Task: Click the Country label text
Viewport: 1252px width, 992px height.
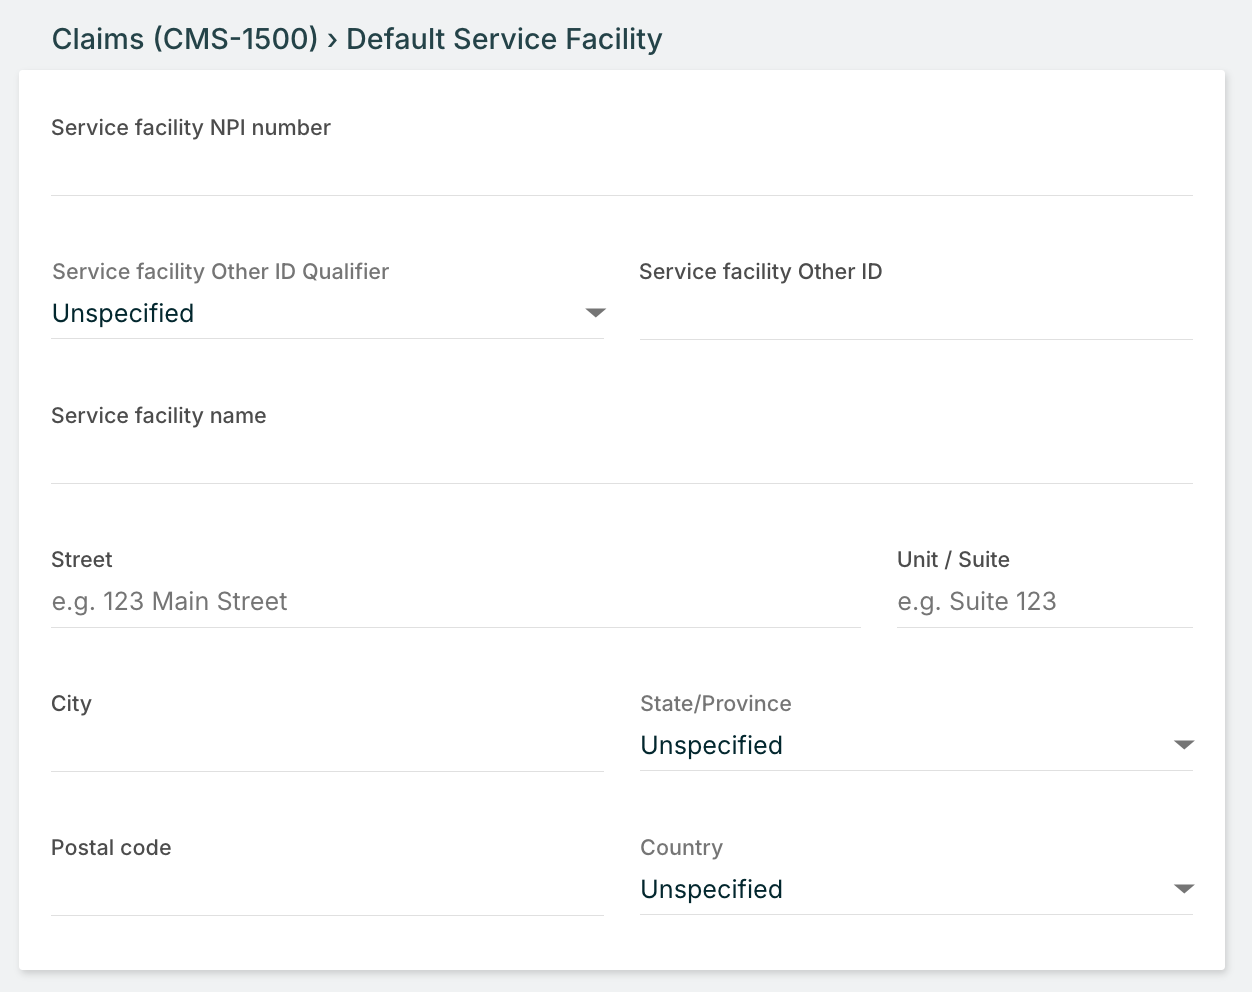Action: [681, 848]
